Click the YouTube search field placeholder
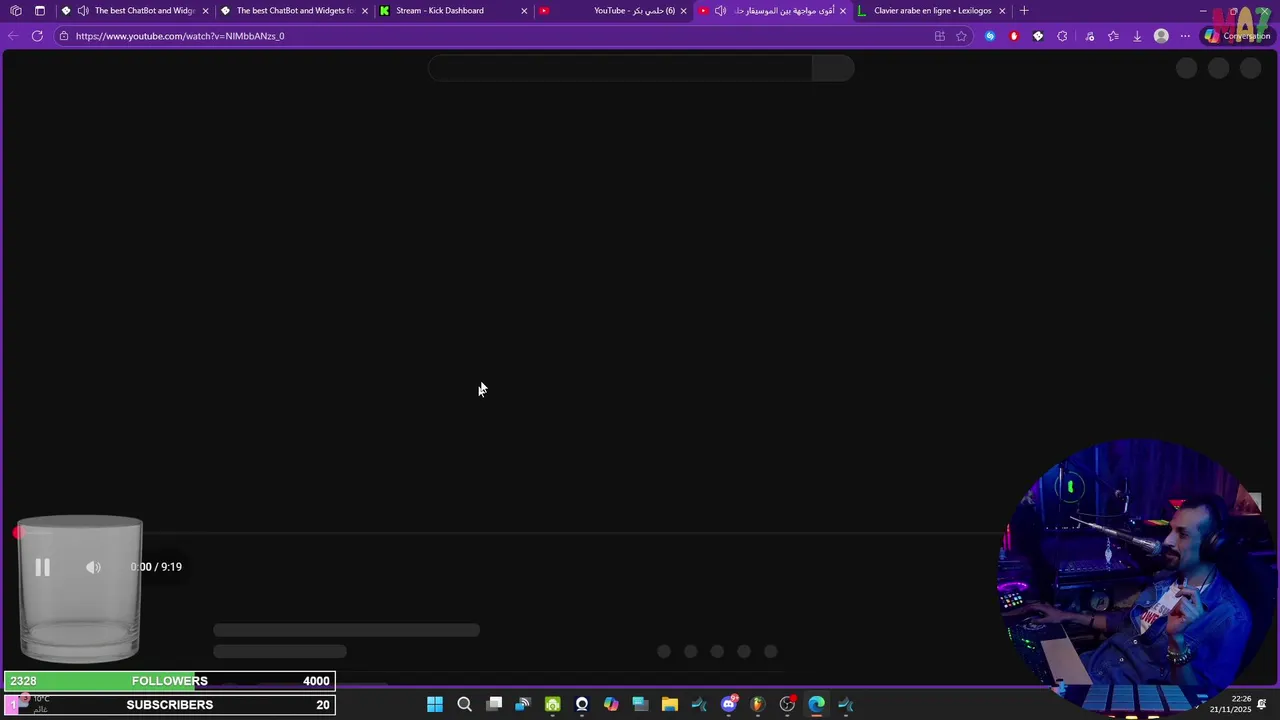 point(620,68)
